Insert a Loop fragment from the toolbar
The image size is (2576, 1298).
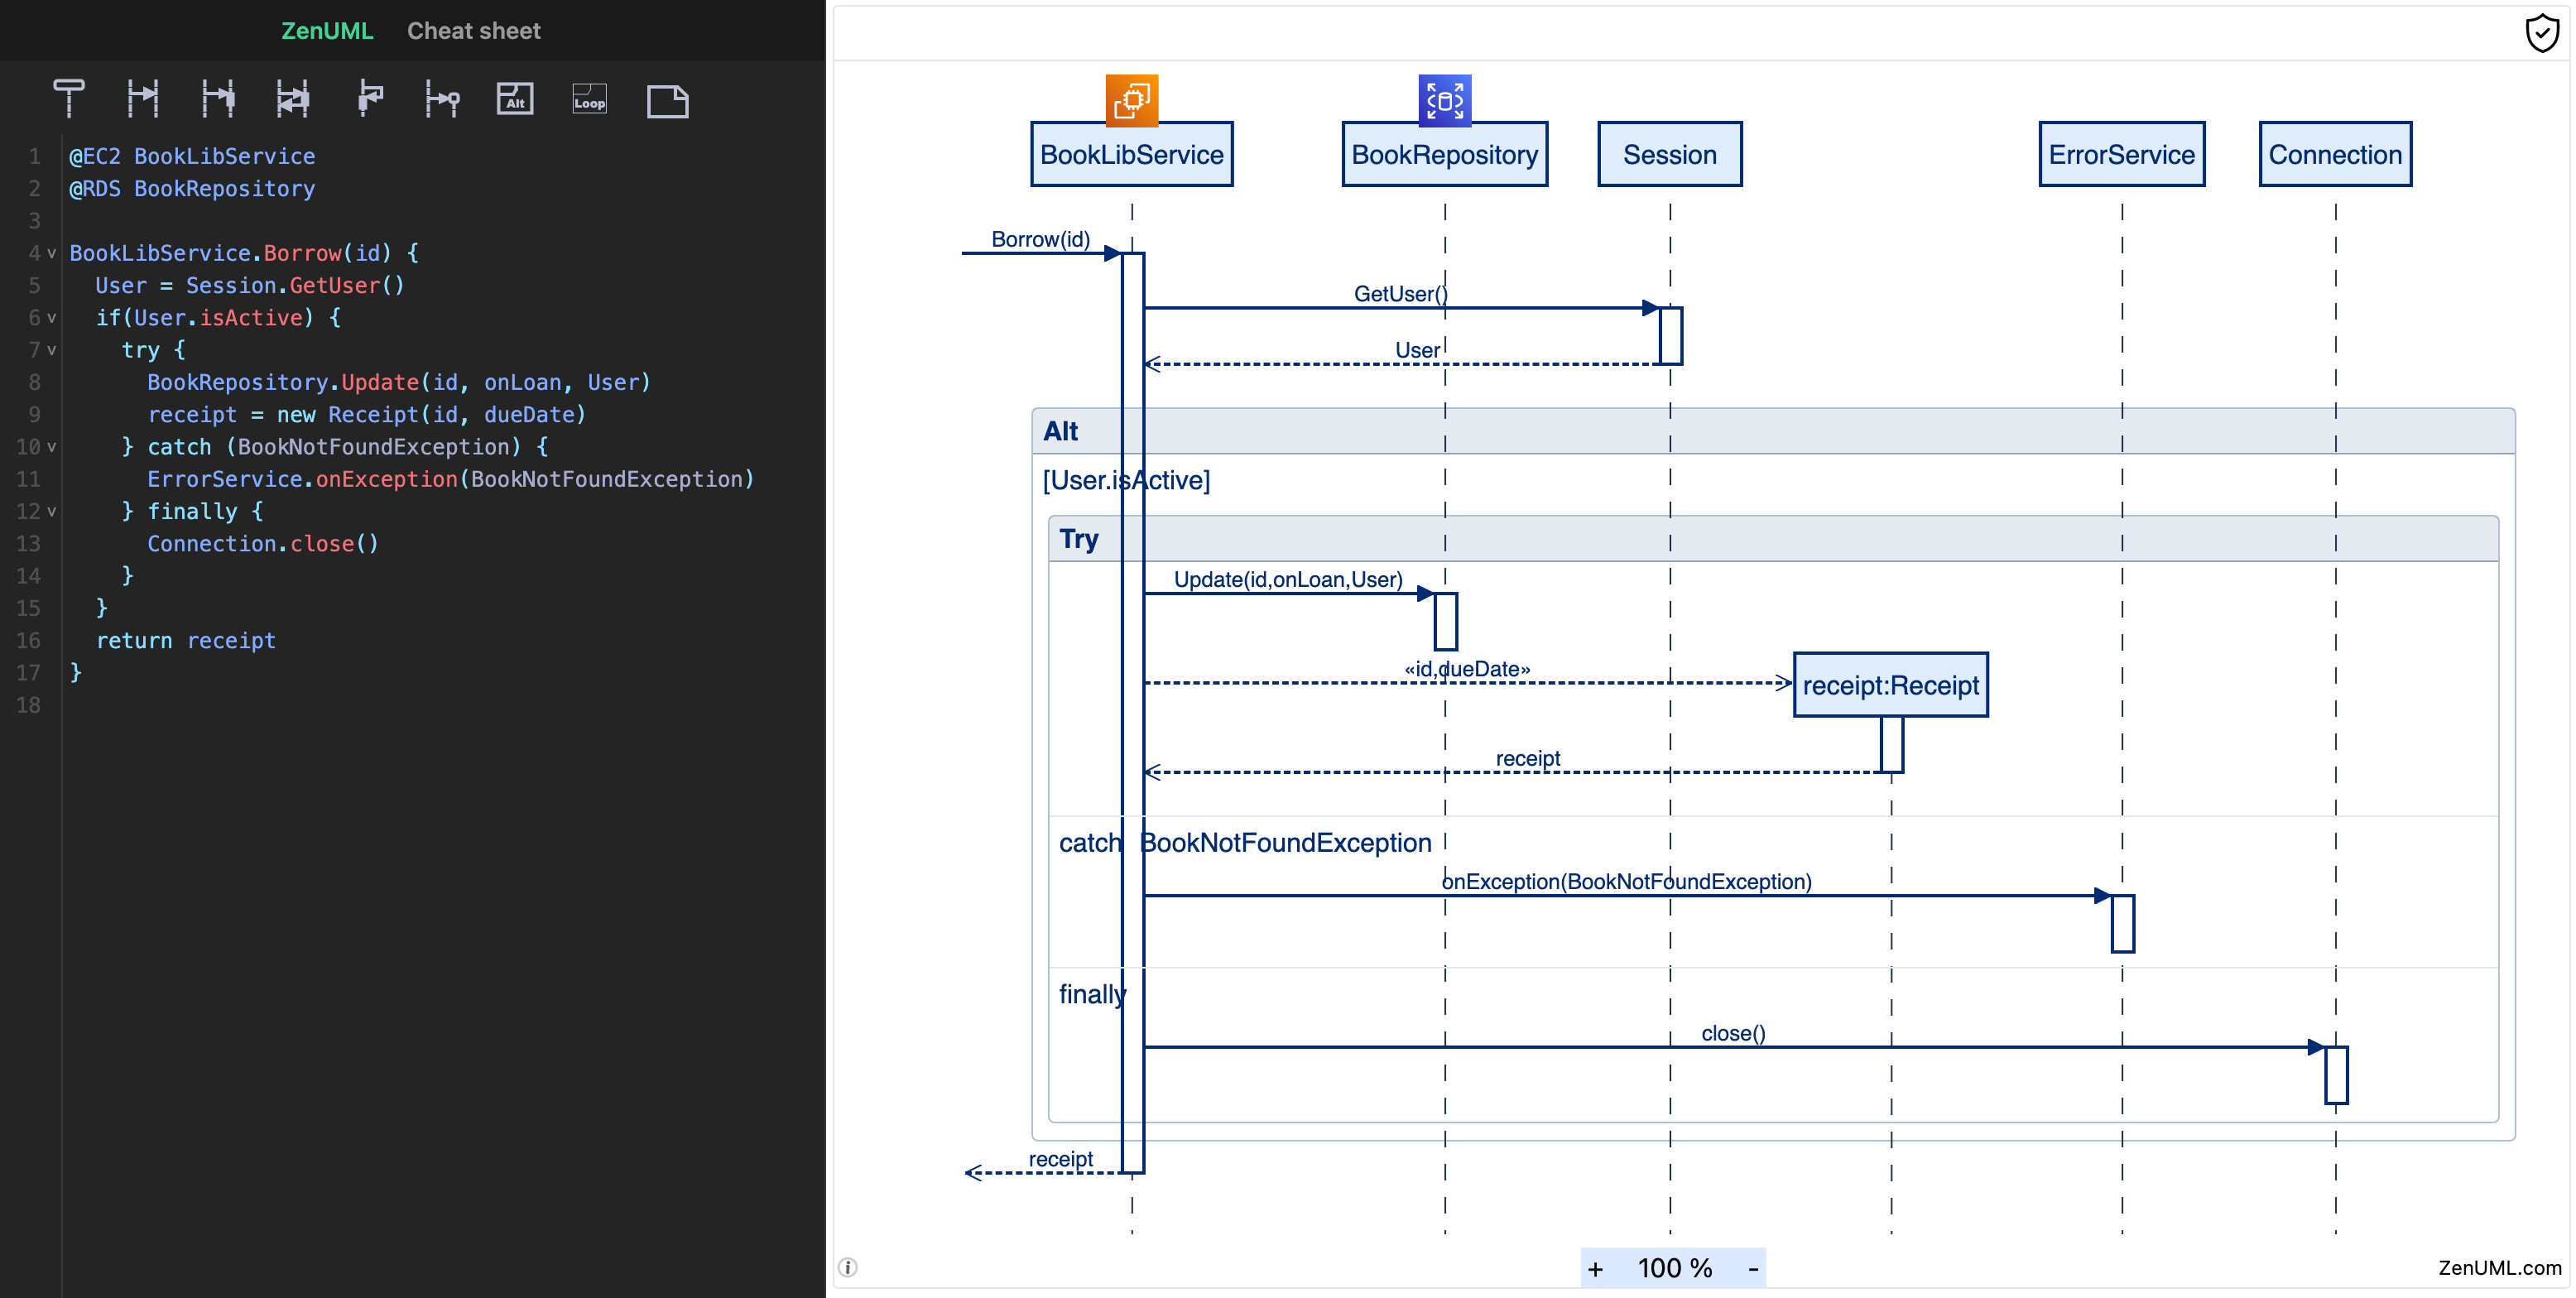click(589, 99)
